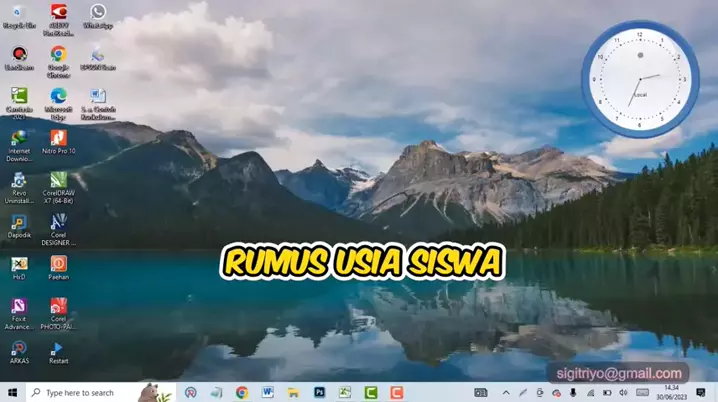Screen dimensions: 718x402
Task: Select the Paehan desktop icon
Action: click(58, 264)
